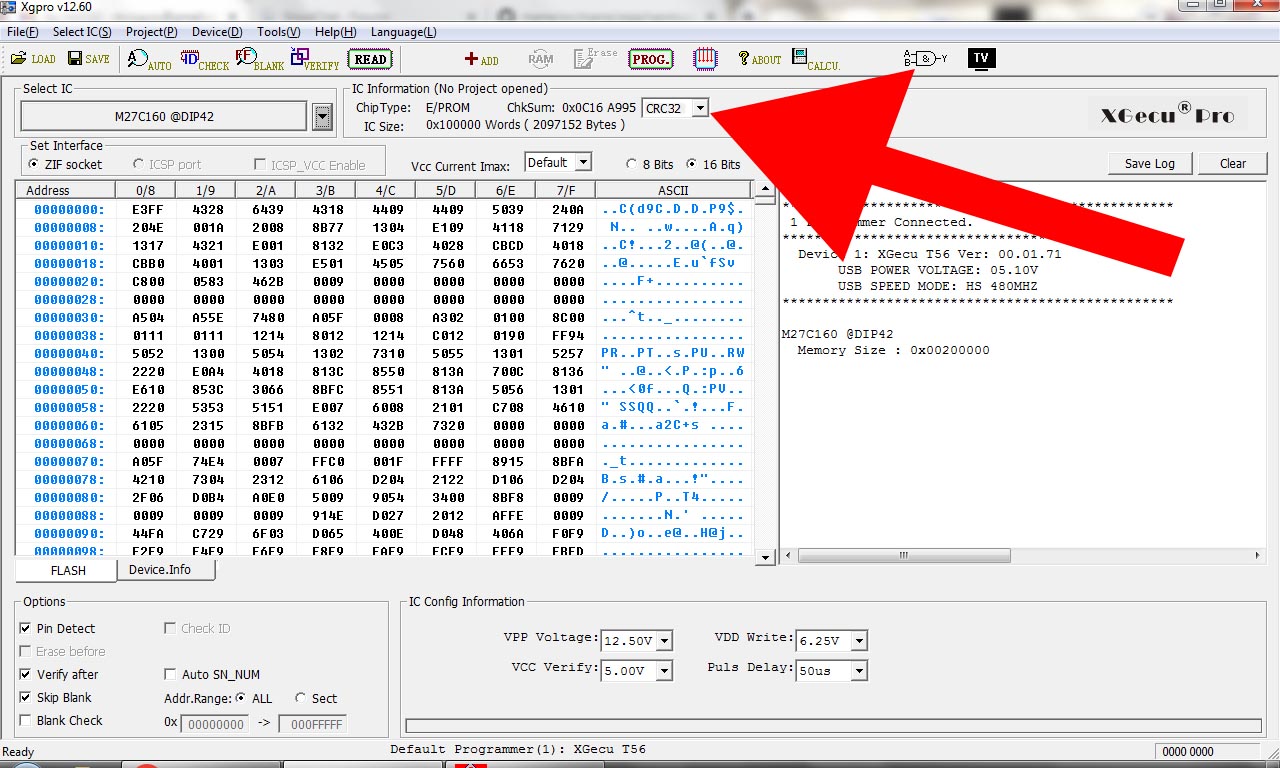
Task: Open the CALCU. calculator tool
Action: [x=815, y=60]
